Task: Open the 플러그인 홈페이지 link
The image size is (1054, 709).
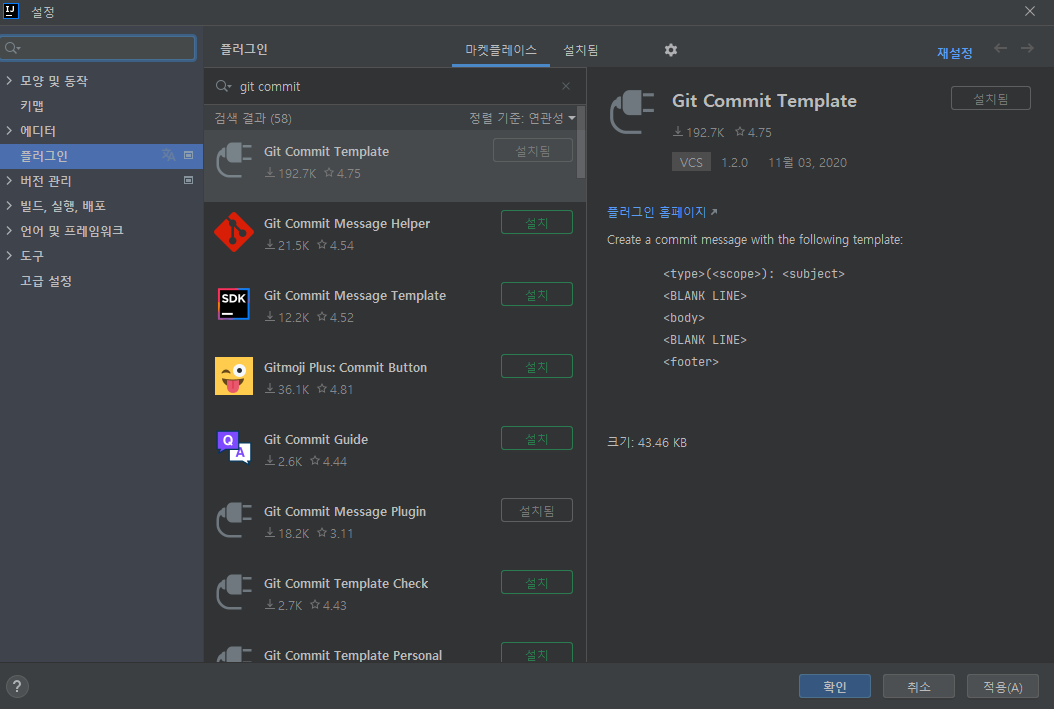Action: coord(661,212)
